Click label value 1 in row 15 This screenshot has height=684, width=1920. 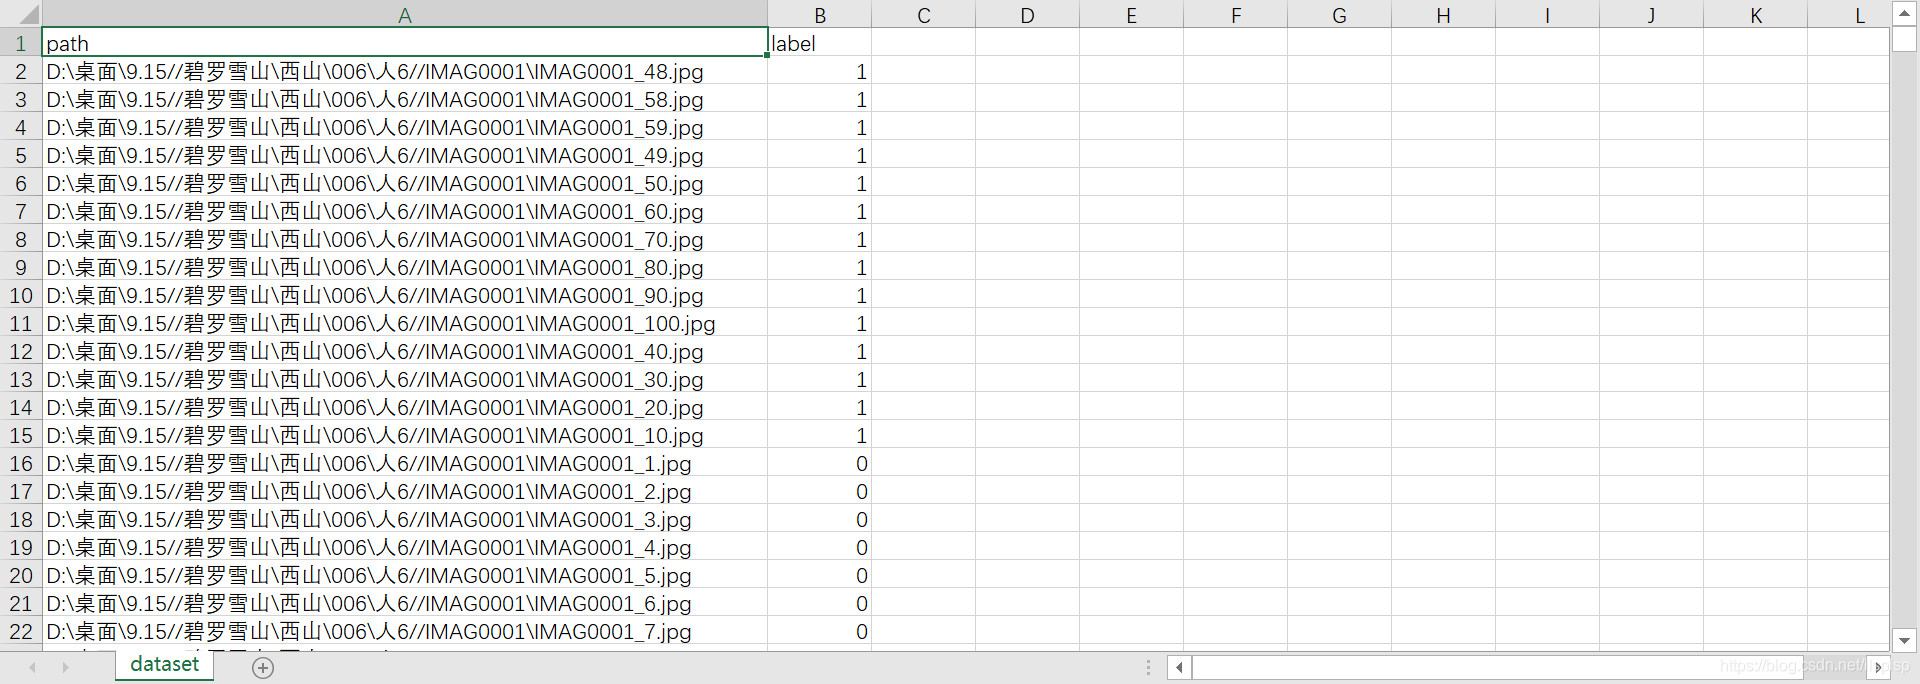[820, 435]
